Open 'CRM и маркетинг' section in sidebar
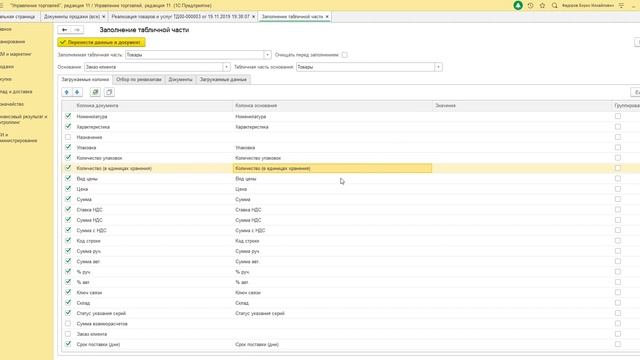640x360 pixels. [x=15, y=54]
